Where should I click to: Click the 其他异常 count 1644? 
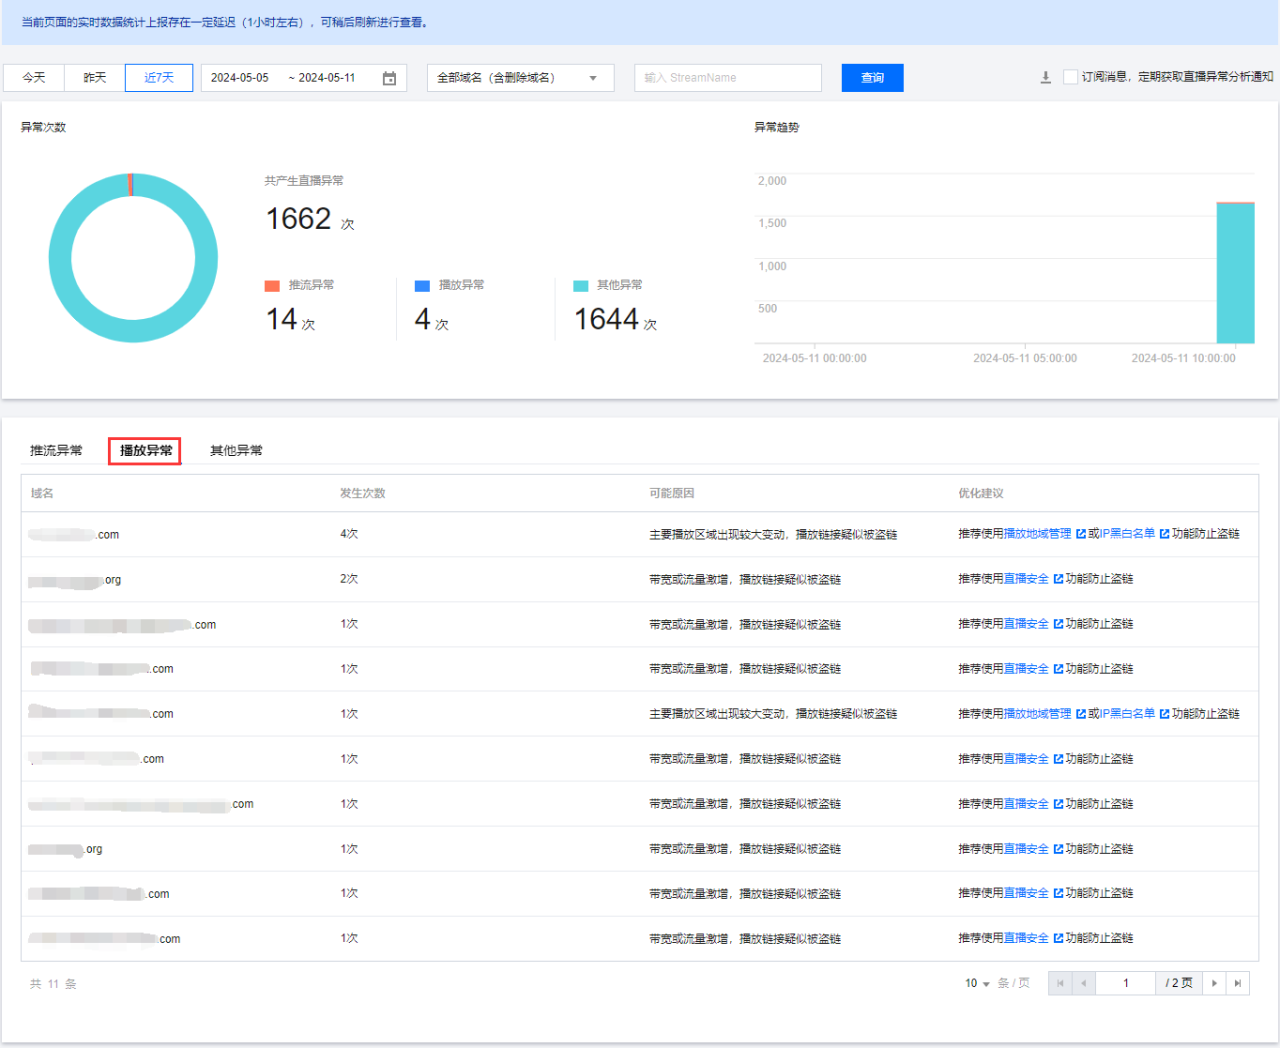[606, 319]
